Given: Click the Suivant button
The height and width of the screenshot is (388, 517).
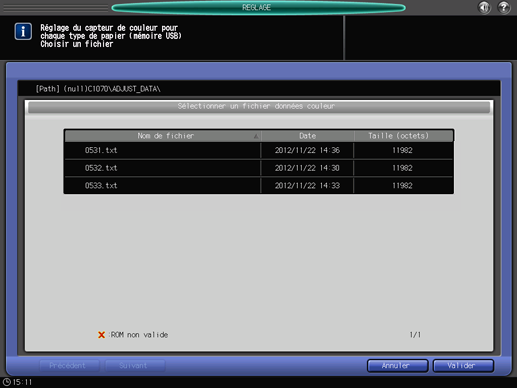Looking at the screenshot, I should tap(135, 366).
